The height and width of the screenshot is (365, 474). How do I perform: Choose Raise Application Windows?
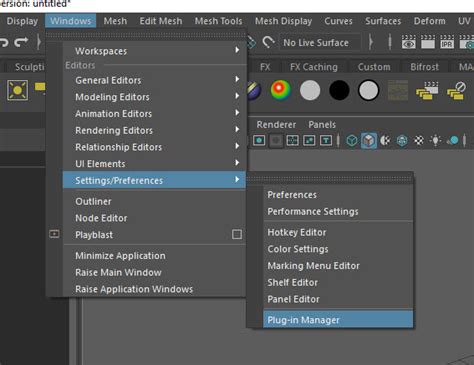point(154,289)
